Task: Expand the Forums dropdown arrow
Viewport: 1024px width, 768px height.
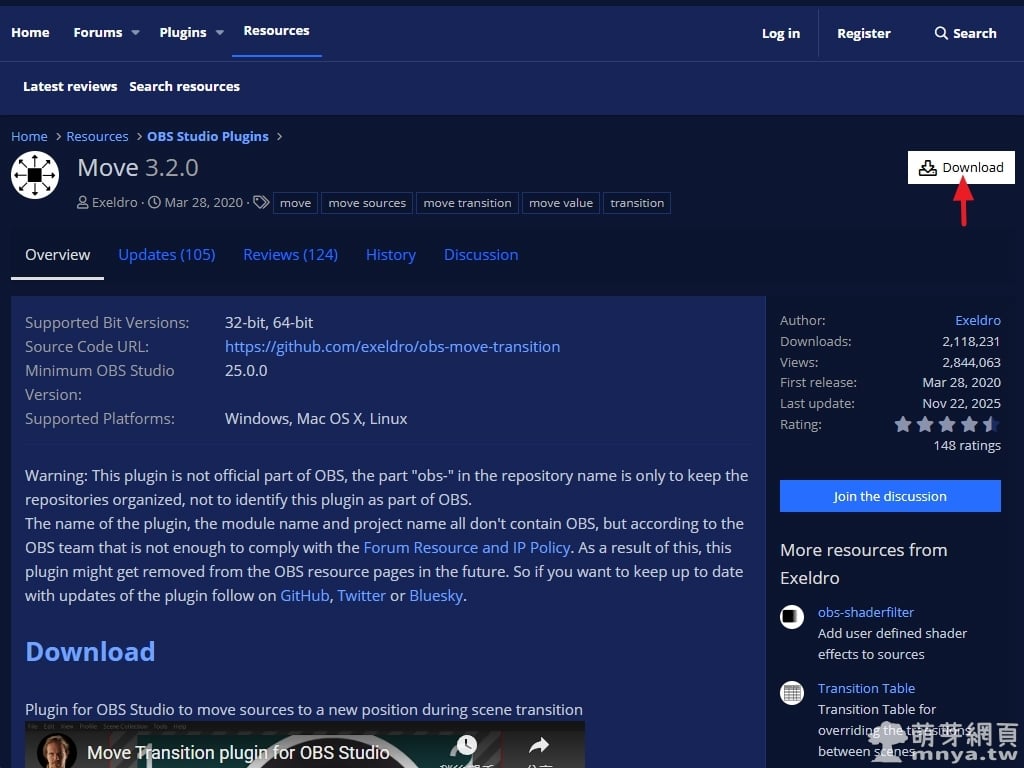Action: 135,33
